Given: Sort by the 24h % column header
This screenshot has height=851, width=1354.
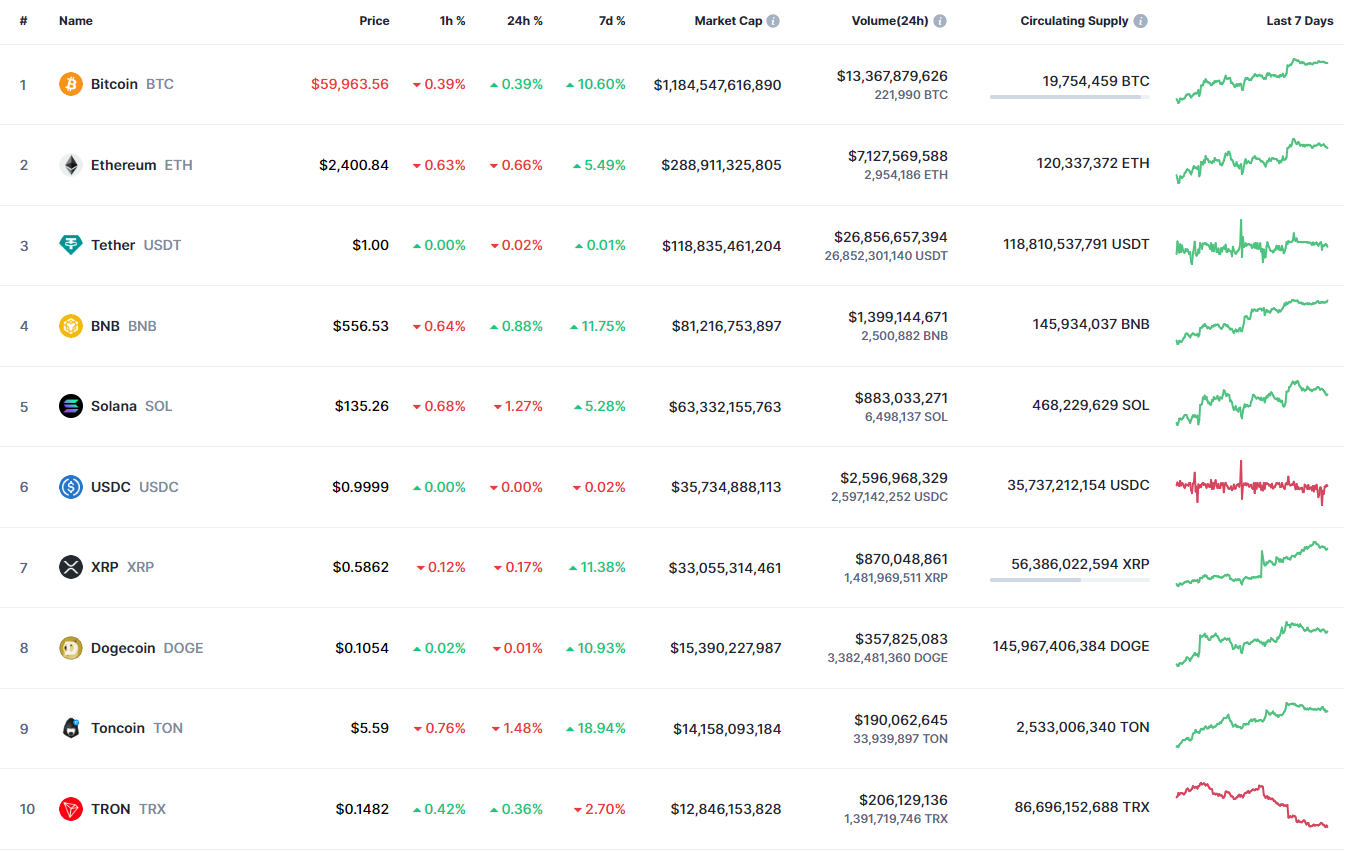Looking at the screenshot, I should pos(524,21).
